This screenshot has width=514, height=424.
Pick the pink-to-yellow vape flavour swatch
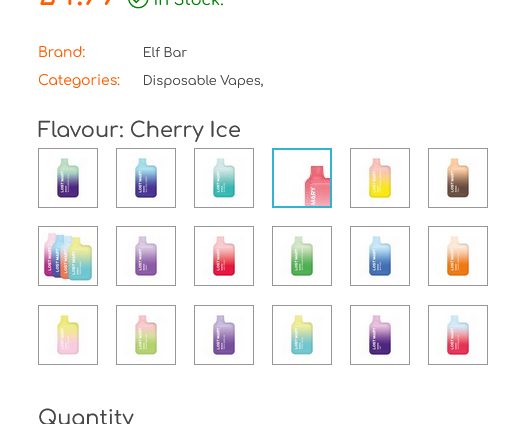[x=380, y=178]
